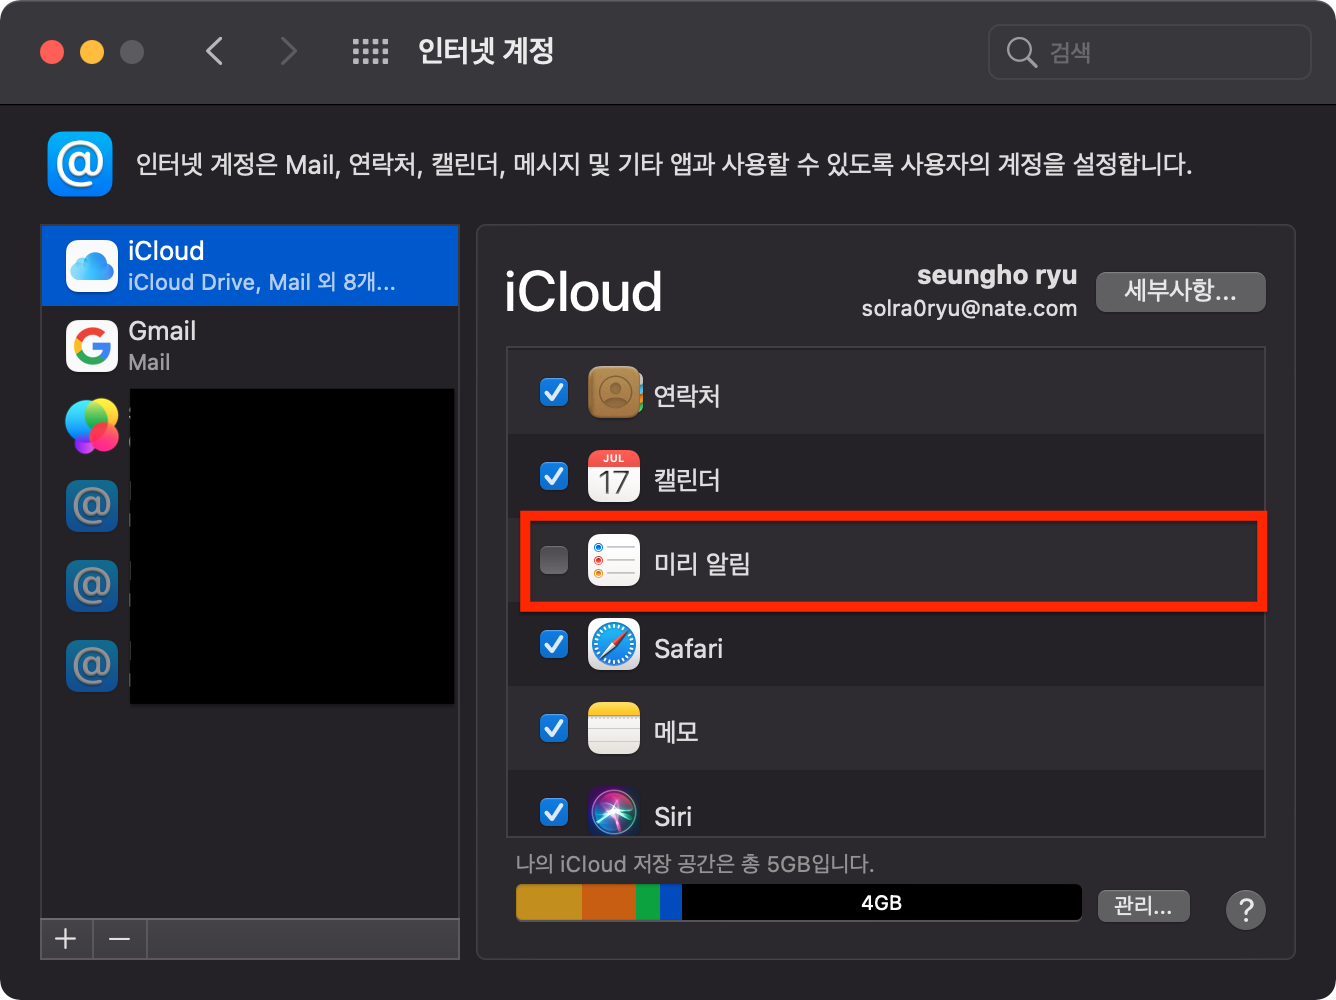Click the '캘린더' service label
The image size is (1336, 1000).
(x=687, y=480)
